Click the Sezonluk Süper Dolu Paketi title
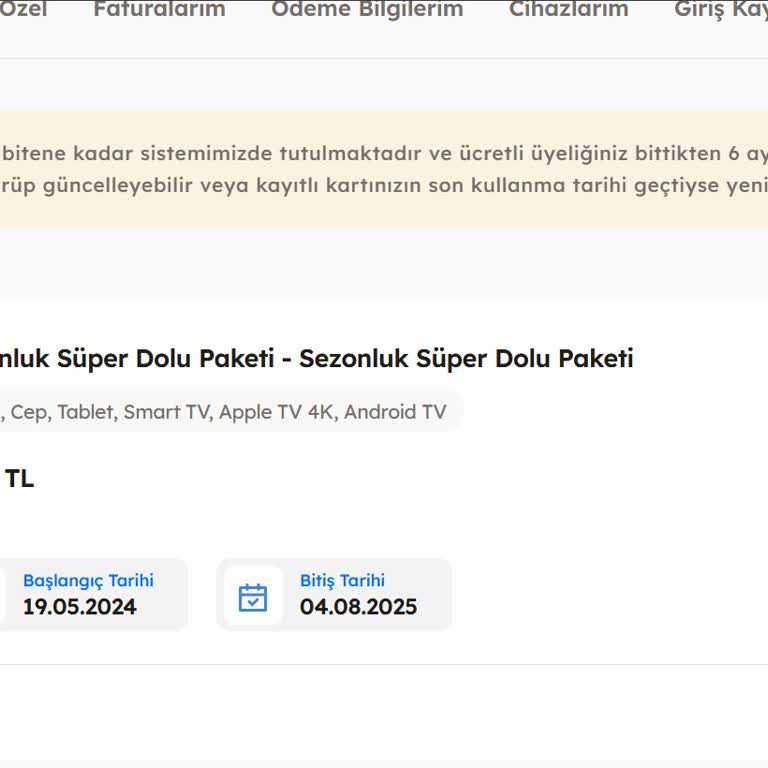The width and height of the screenshot is (768, 768). click(x=466, y=358)
